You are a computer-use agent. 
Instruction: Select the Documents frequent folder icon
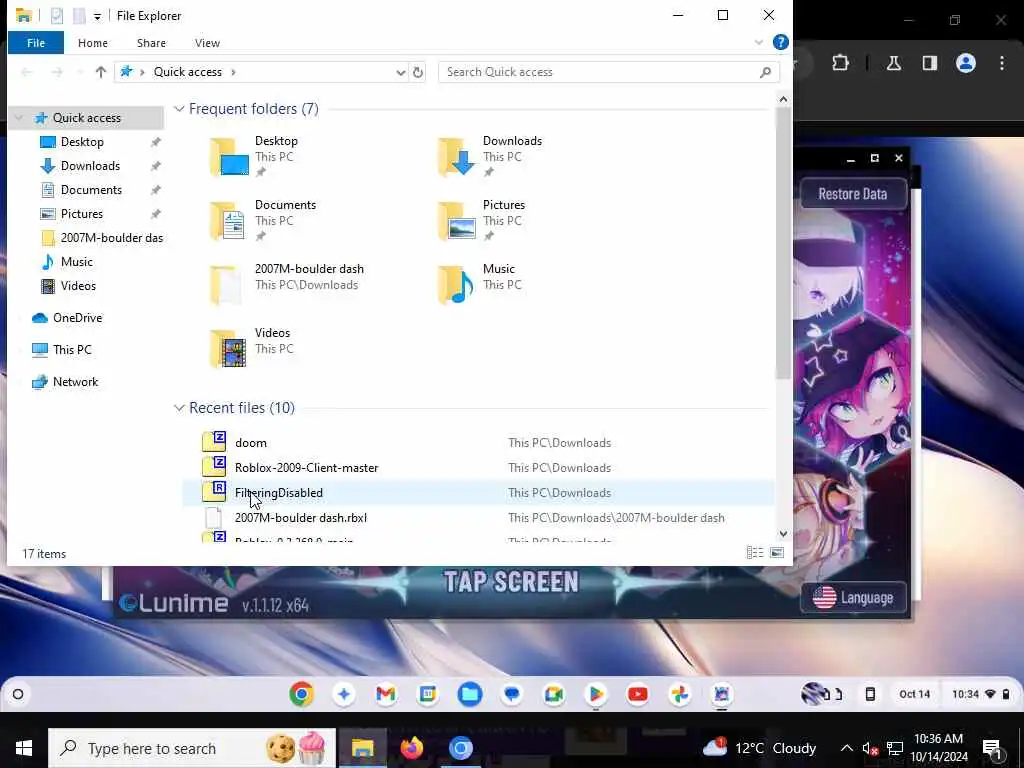(229, 221)
